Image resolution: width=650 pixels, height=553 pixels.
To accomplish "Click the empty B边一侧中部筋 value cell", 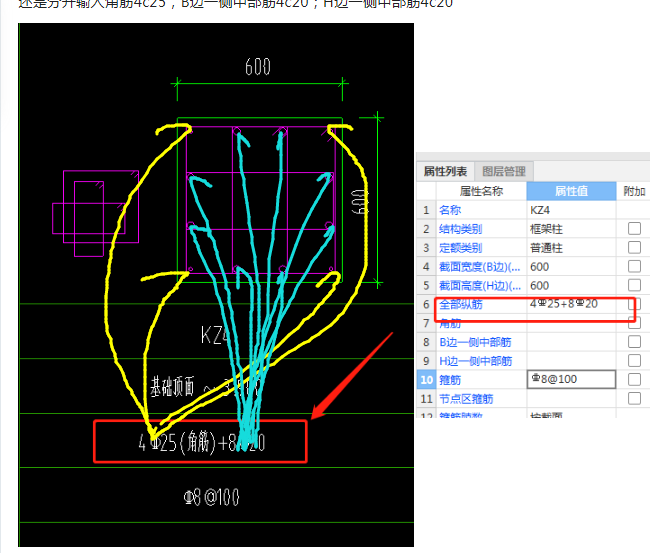I will 571,342.
